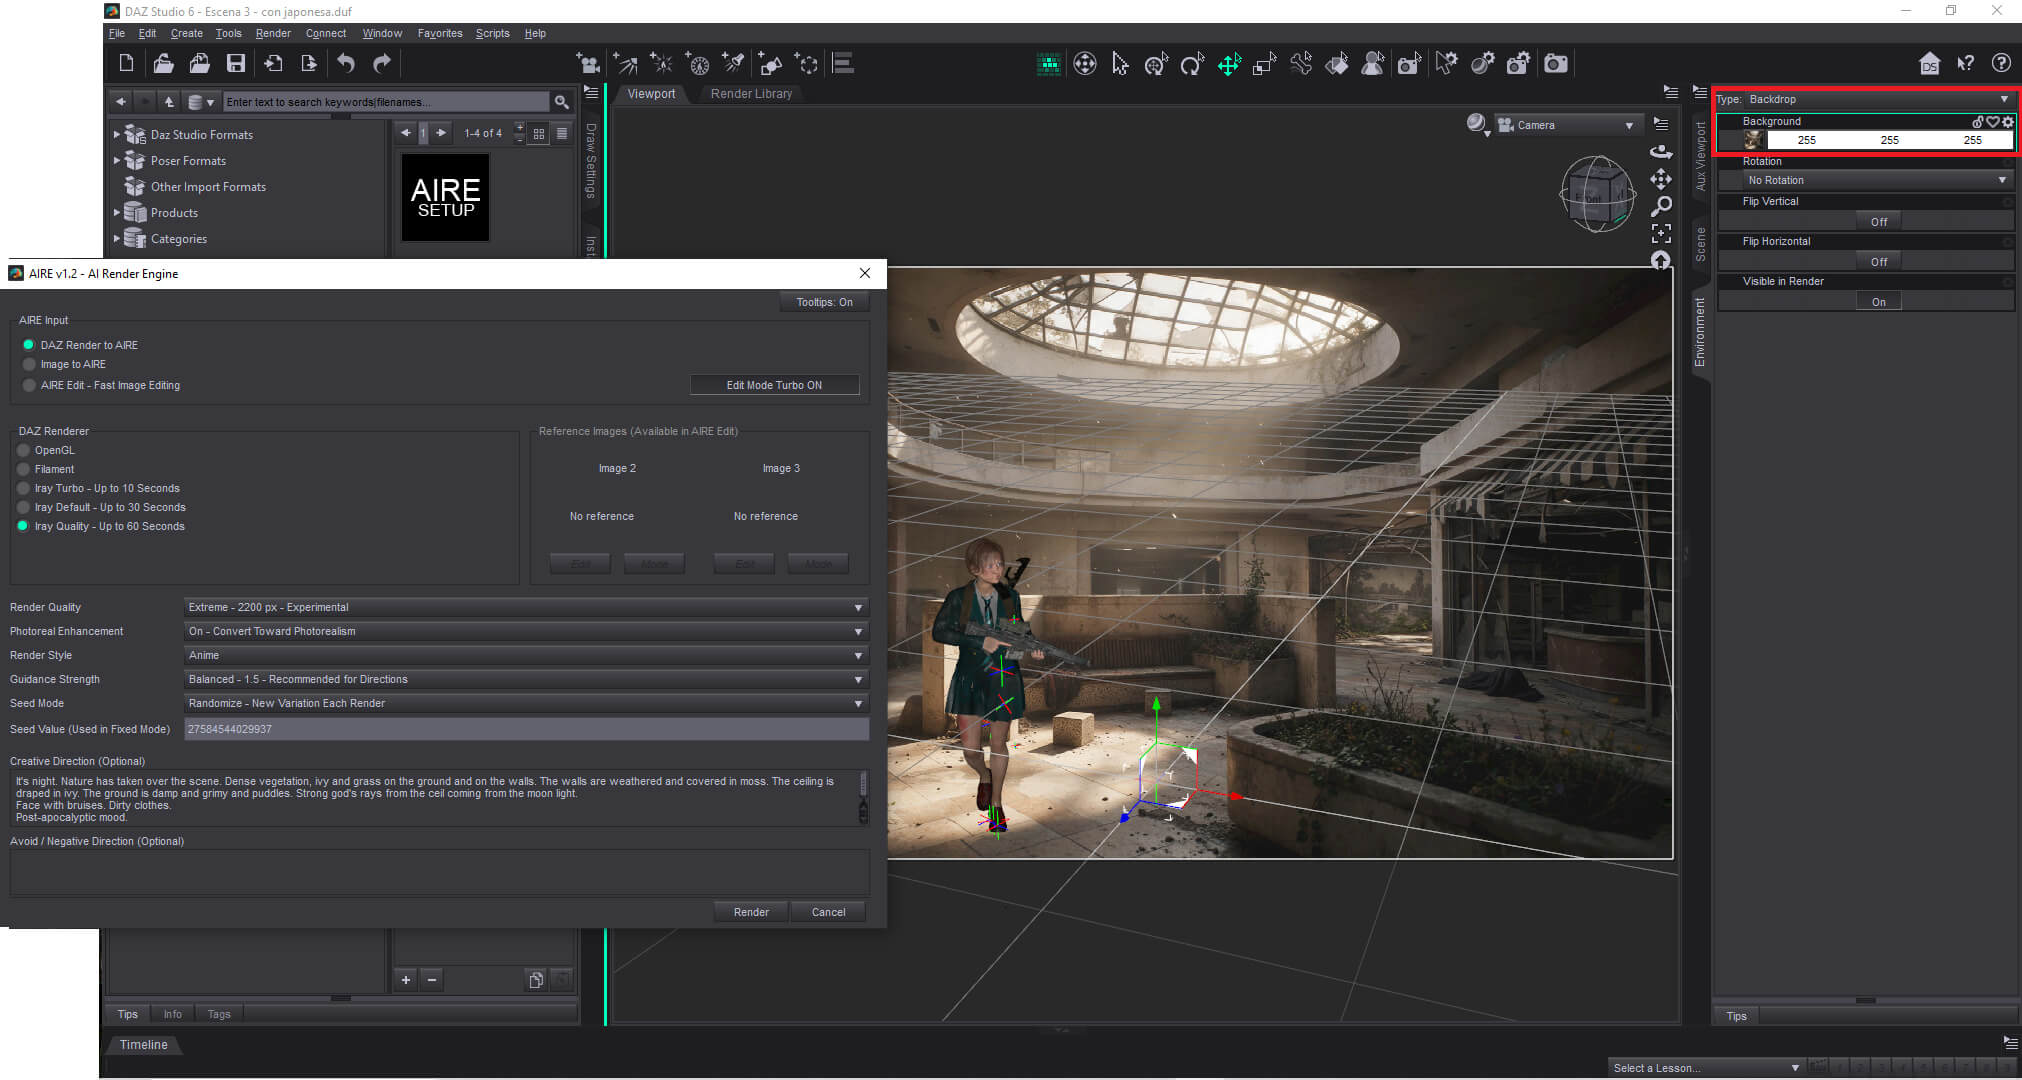Click the Render button in AIRE dialog
2022x1080 pixels.
pyautogui.click(x=751, y=912)
